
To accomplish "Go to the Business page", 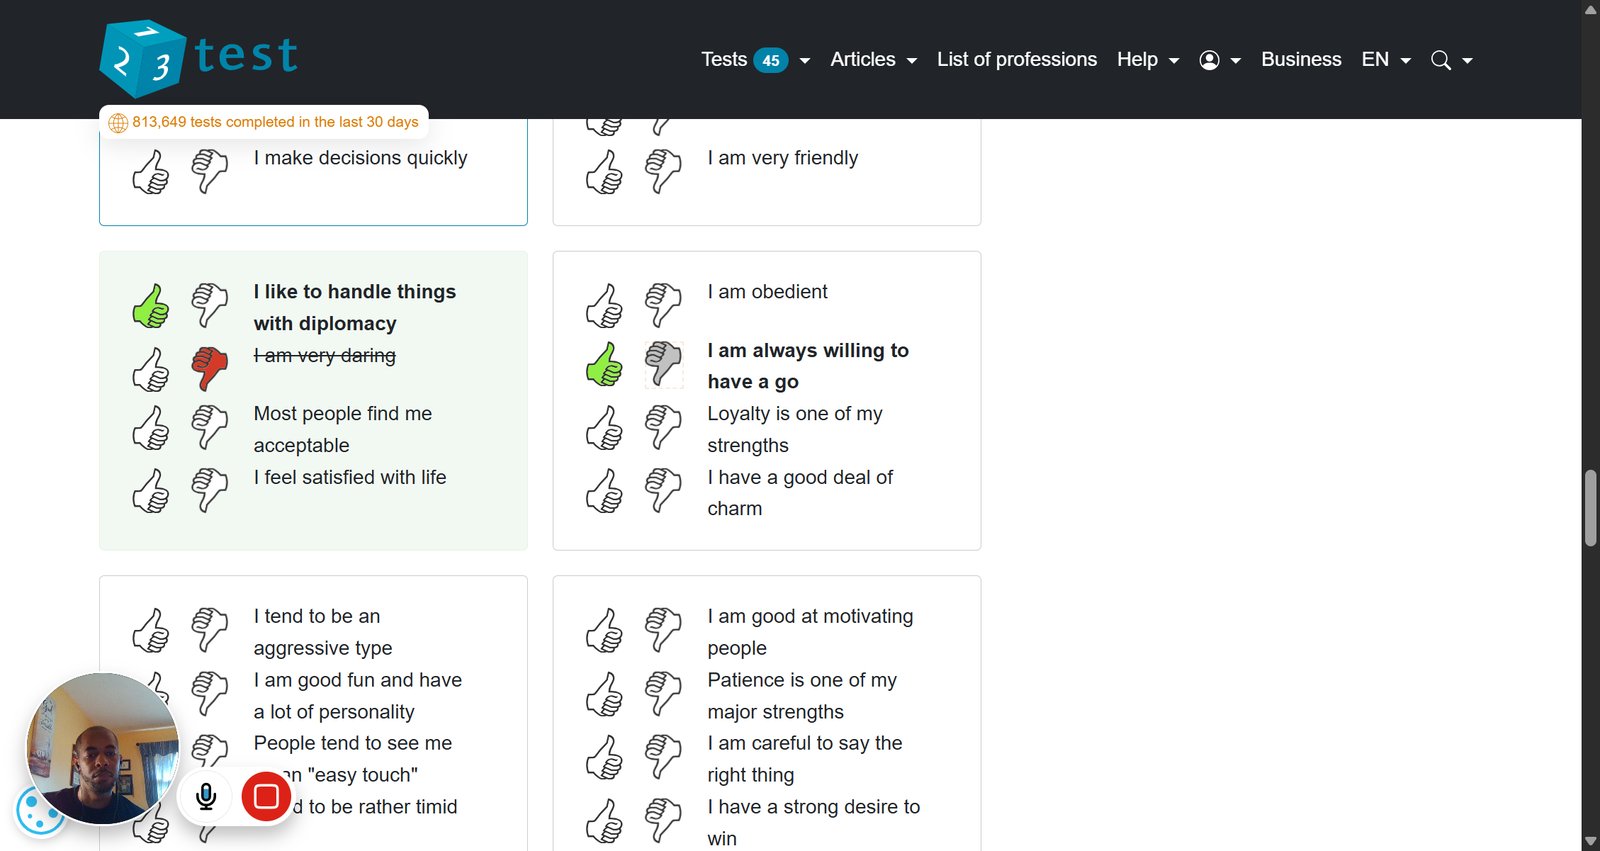I will pyautogui.click(x=1301, y=60).
